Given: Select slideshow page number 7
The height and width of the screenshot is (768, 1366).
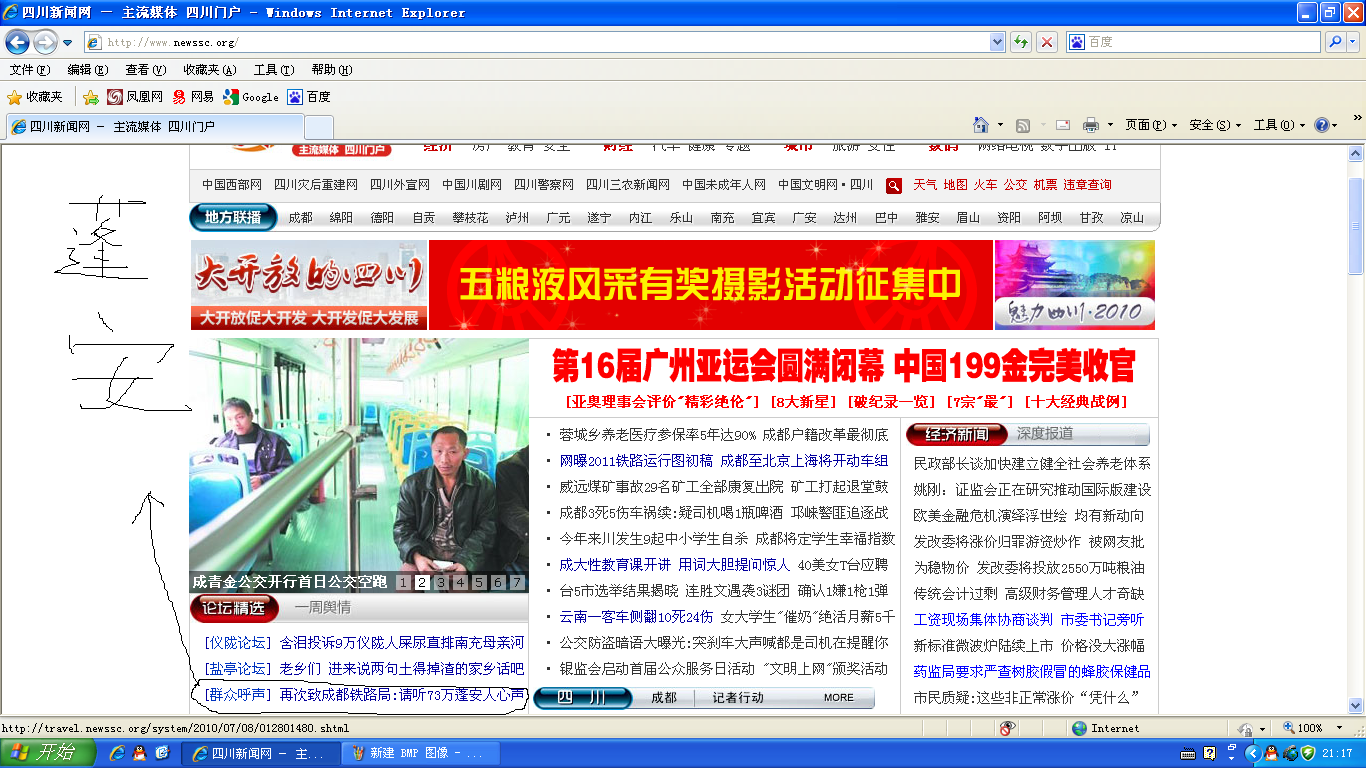Looking at the screenshot, I should pyautogui.click(x=517, y=582).
